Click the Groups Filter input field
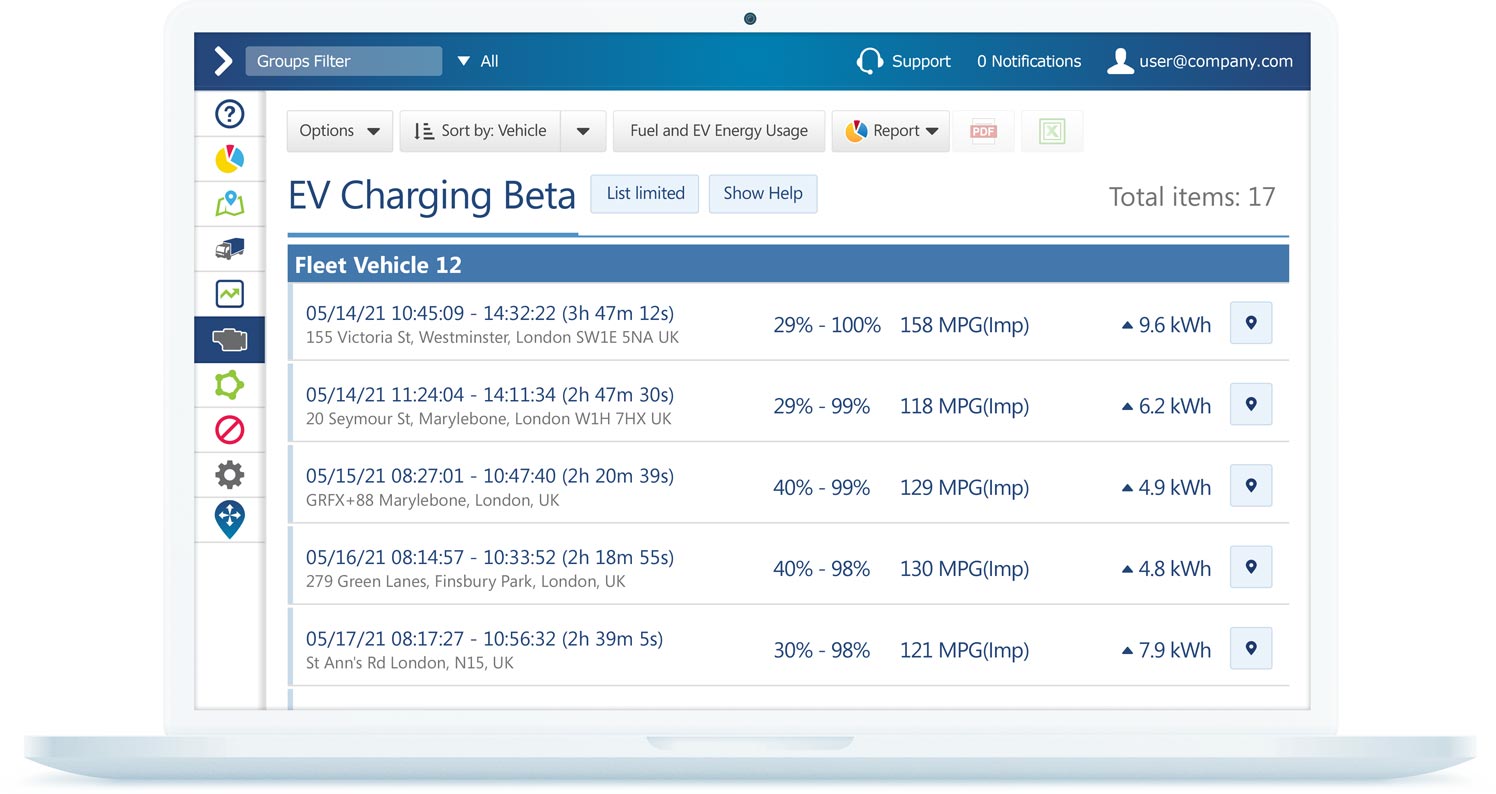 click(x=344, y=61)
